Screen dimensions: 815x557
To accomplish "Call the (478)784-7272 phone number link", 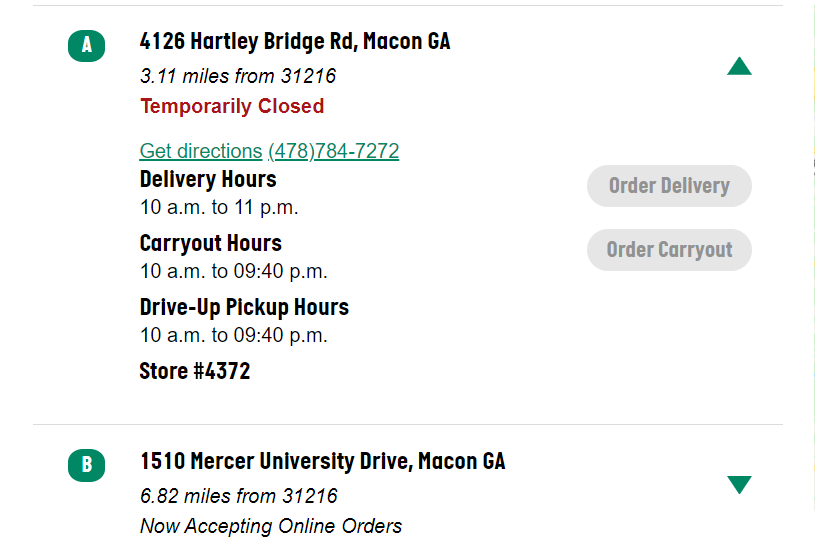I will point(333,151).
